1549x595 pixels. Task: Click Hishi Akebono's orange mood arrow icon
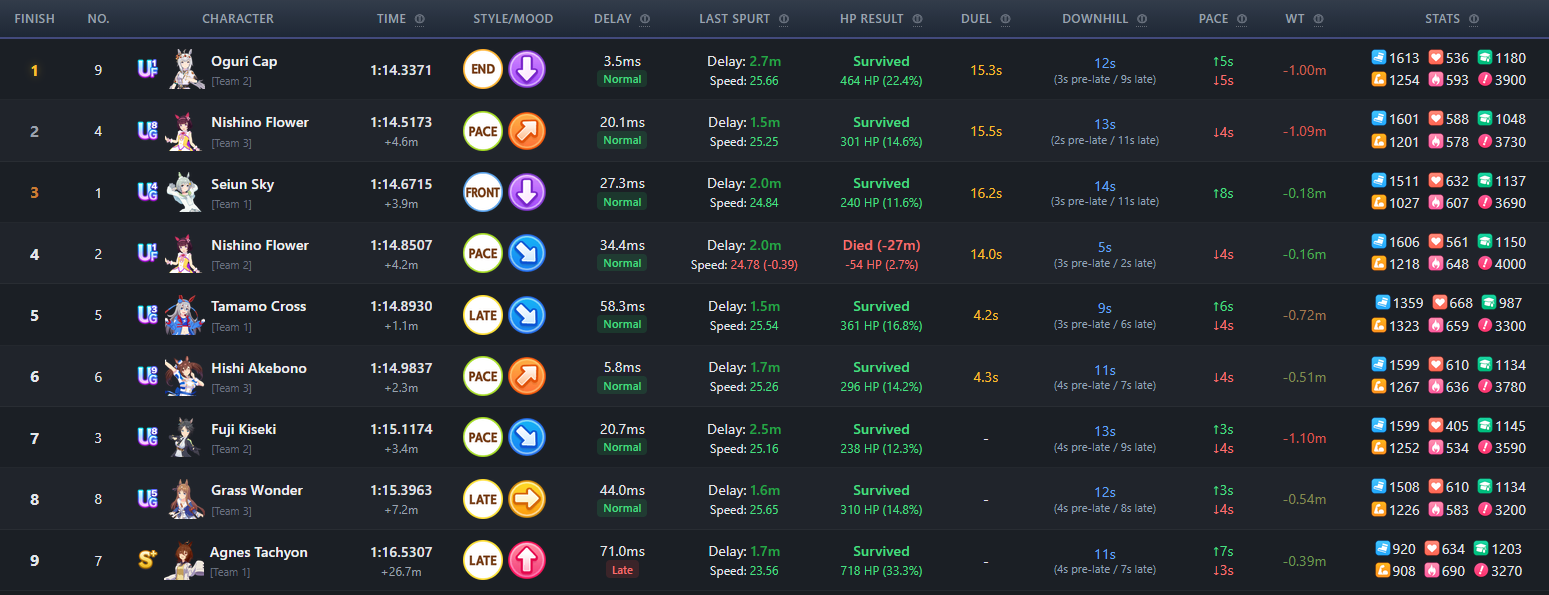(527, 376)
